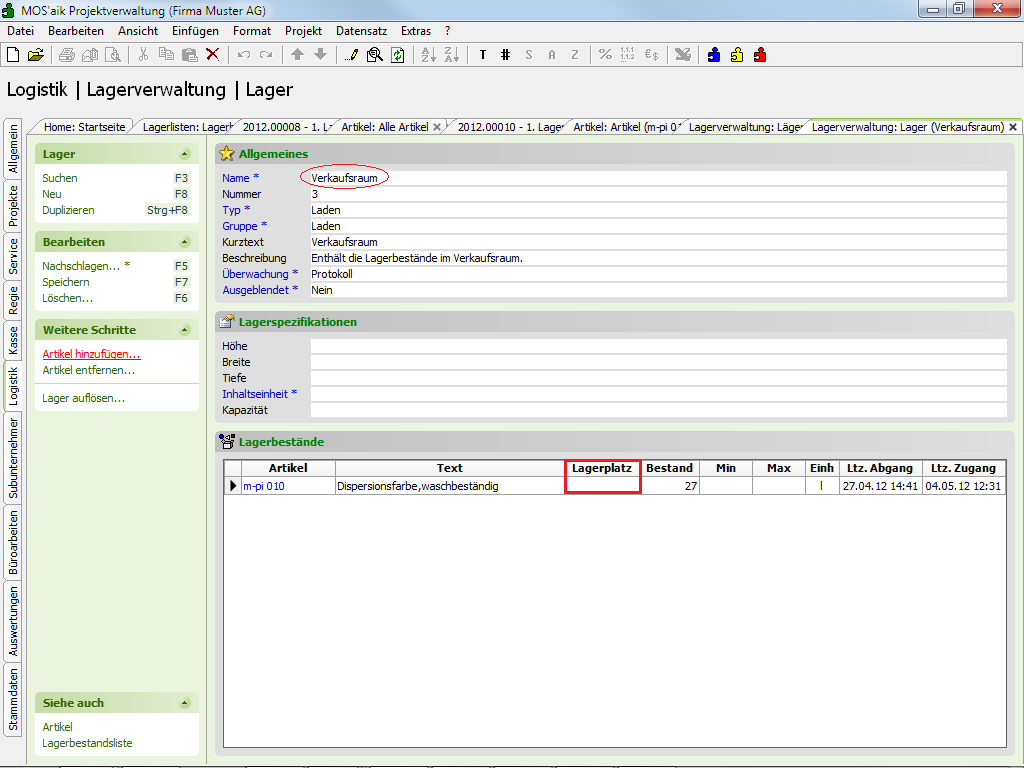Screen dimensions: 1024x768
Task: Click the bold T toolbar icon
Action: point(482,54)
